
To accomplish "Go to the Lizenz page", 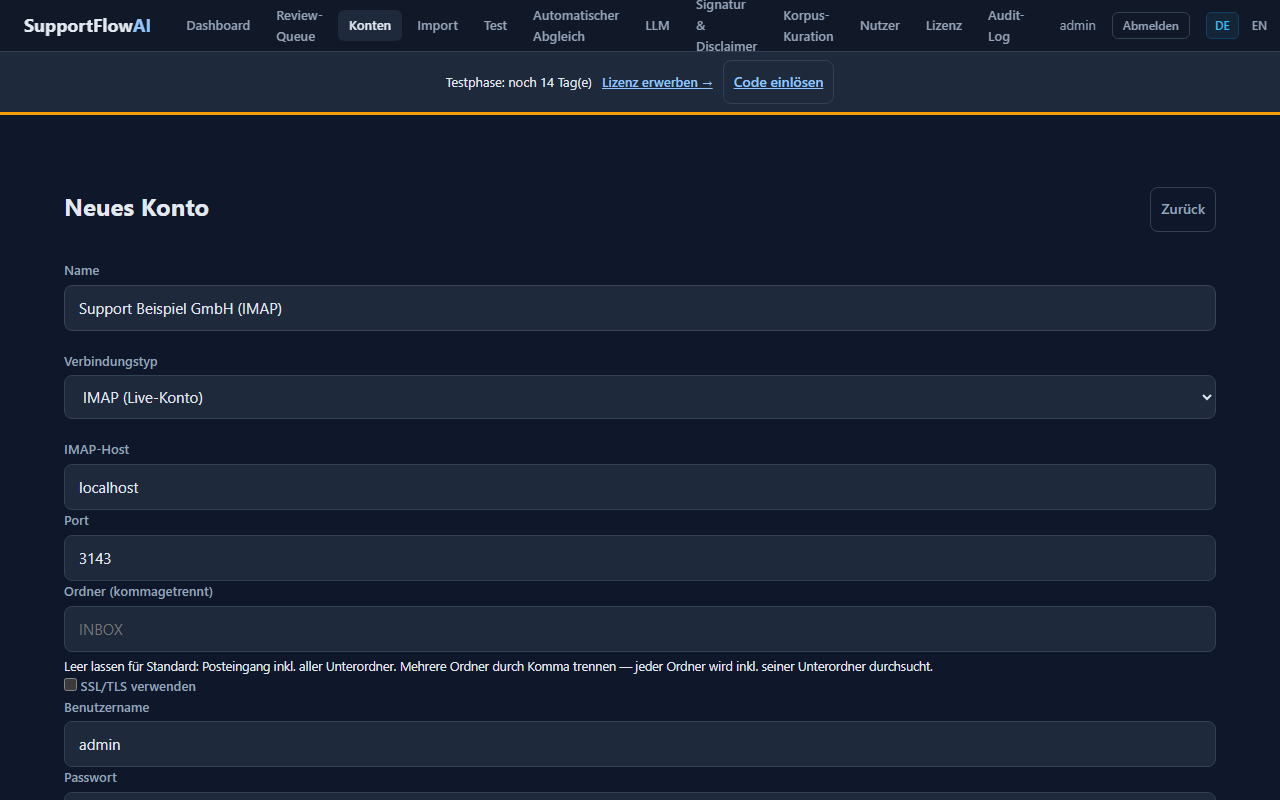I will pyautogui.click(x=944, y=26).
